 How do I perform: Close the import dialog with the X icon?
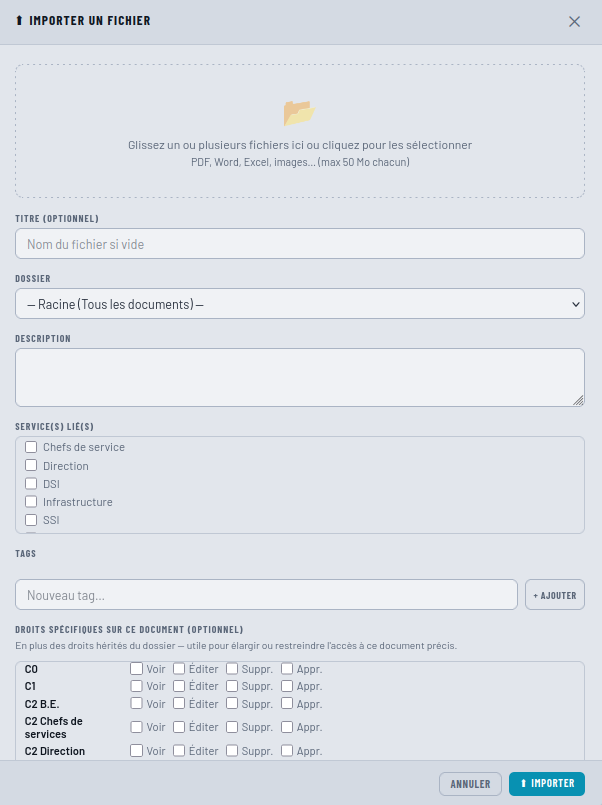coord(574,22)
